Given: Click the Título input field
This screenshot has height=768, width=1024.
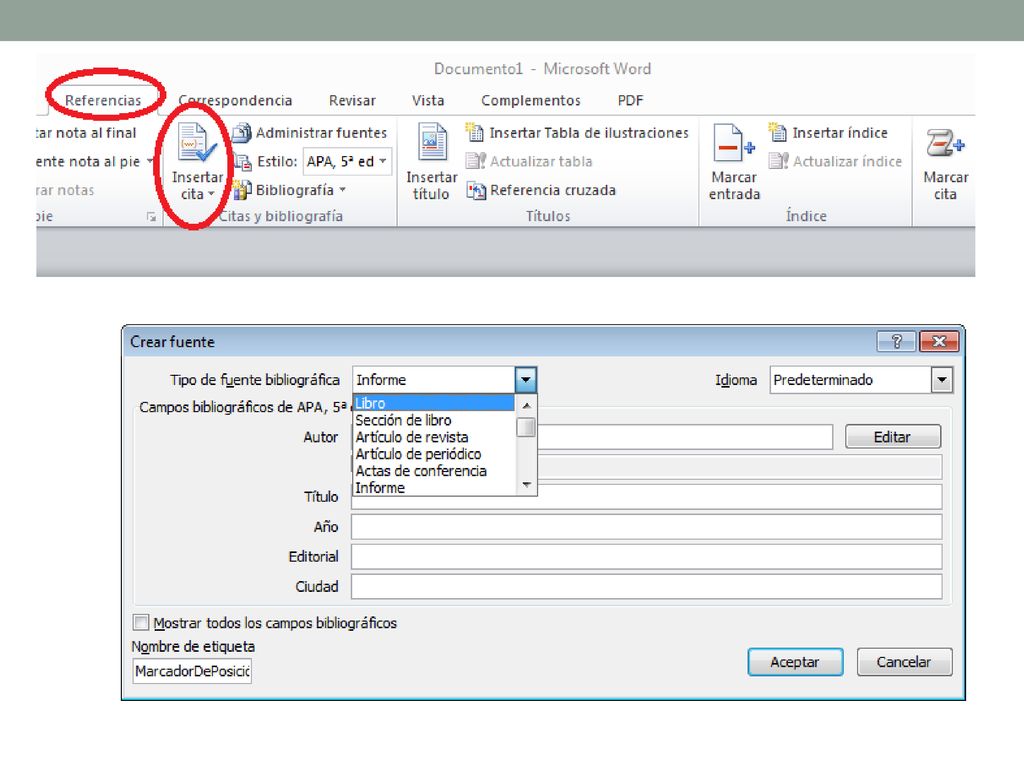Looking at the screenshot, I should 647,496.
